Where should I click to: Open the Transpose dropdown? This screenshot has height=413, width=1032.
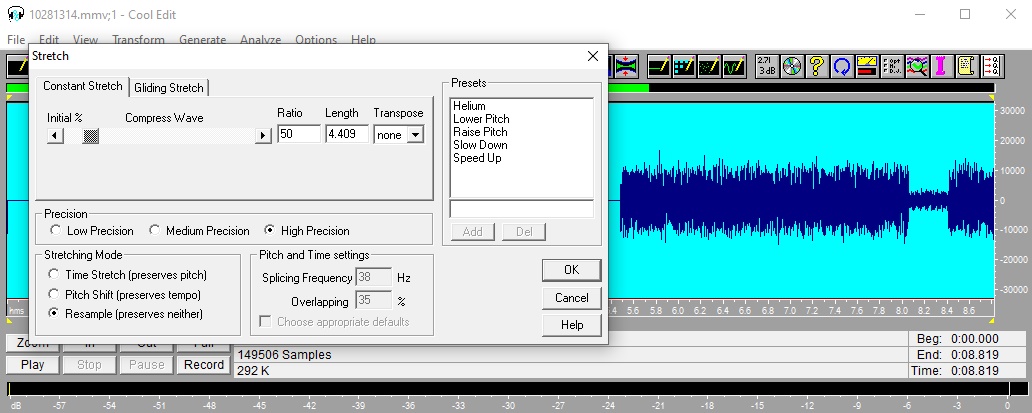coord(415,134)
